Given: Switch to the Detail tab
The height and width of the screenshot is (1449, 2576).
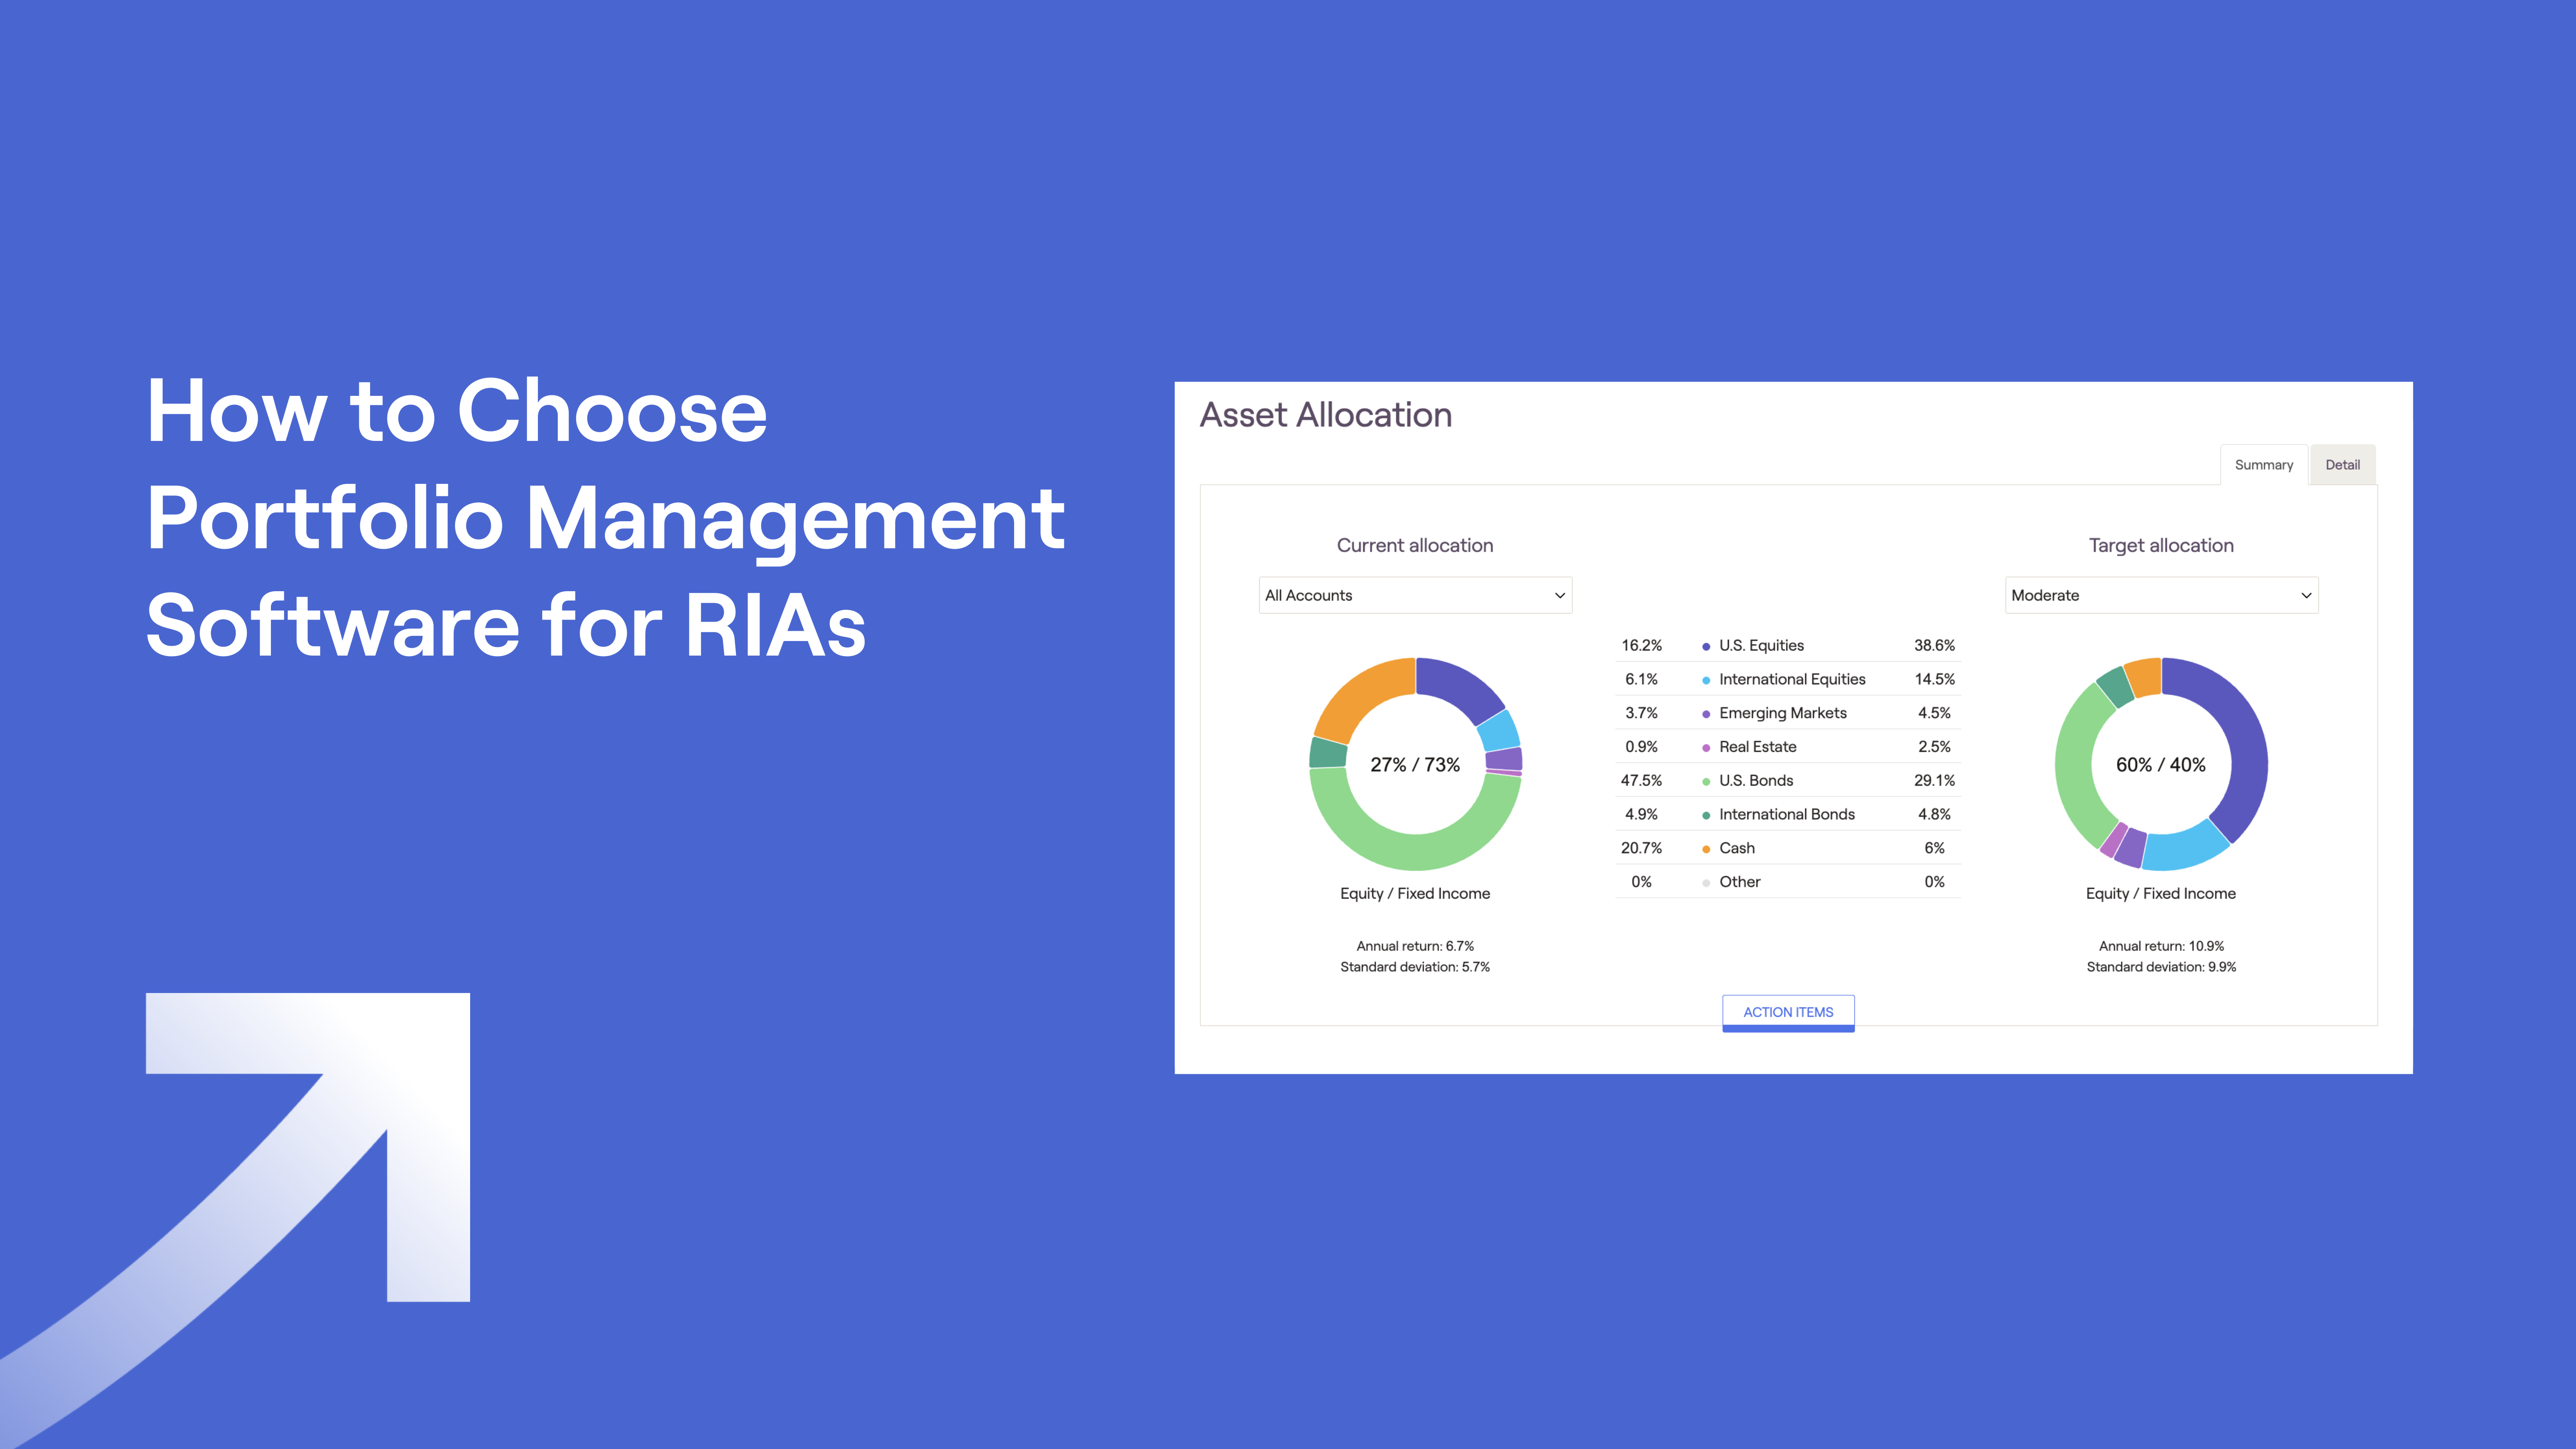Looking at the screenshot, I should pyautogui.click(x=2342, y=464).
